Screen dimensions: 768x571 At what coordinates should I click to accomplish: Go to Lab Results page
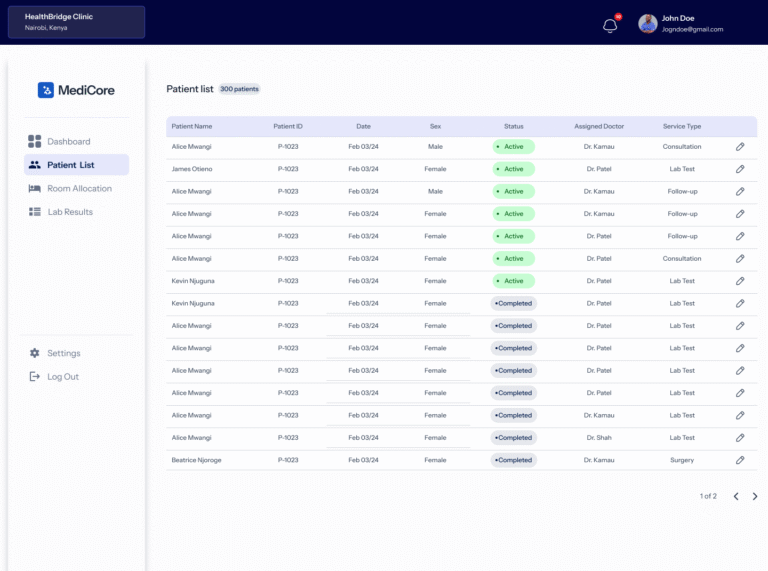[x=70, y=212]
